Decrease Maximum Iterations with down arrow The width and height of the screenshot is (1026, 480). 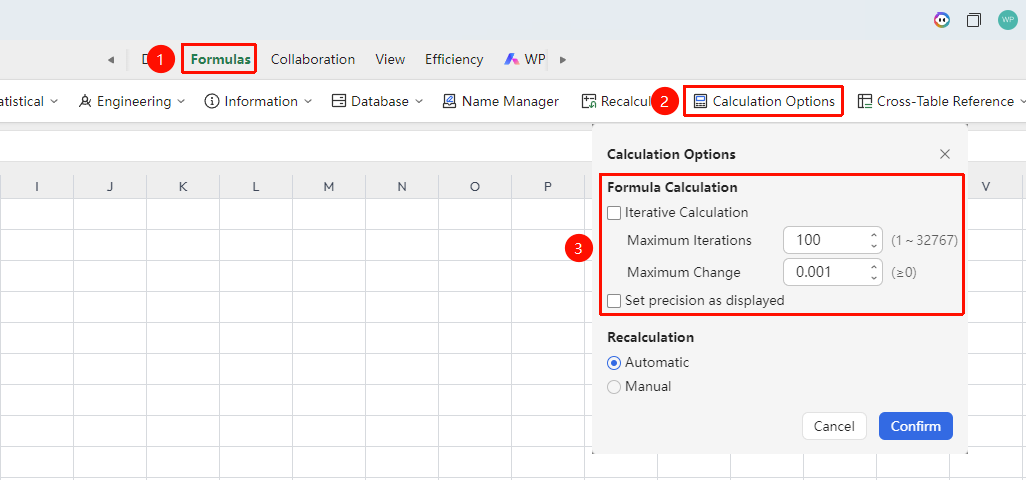(x=874, y=246)
